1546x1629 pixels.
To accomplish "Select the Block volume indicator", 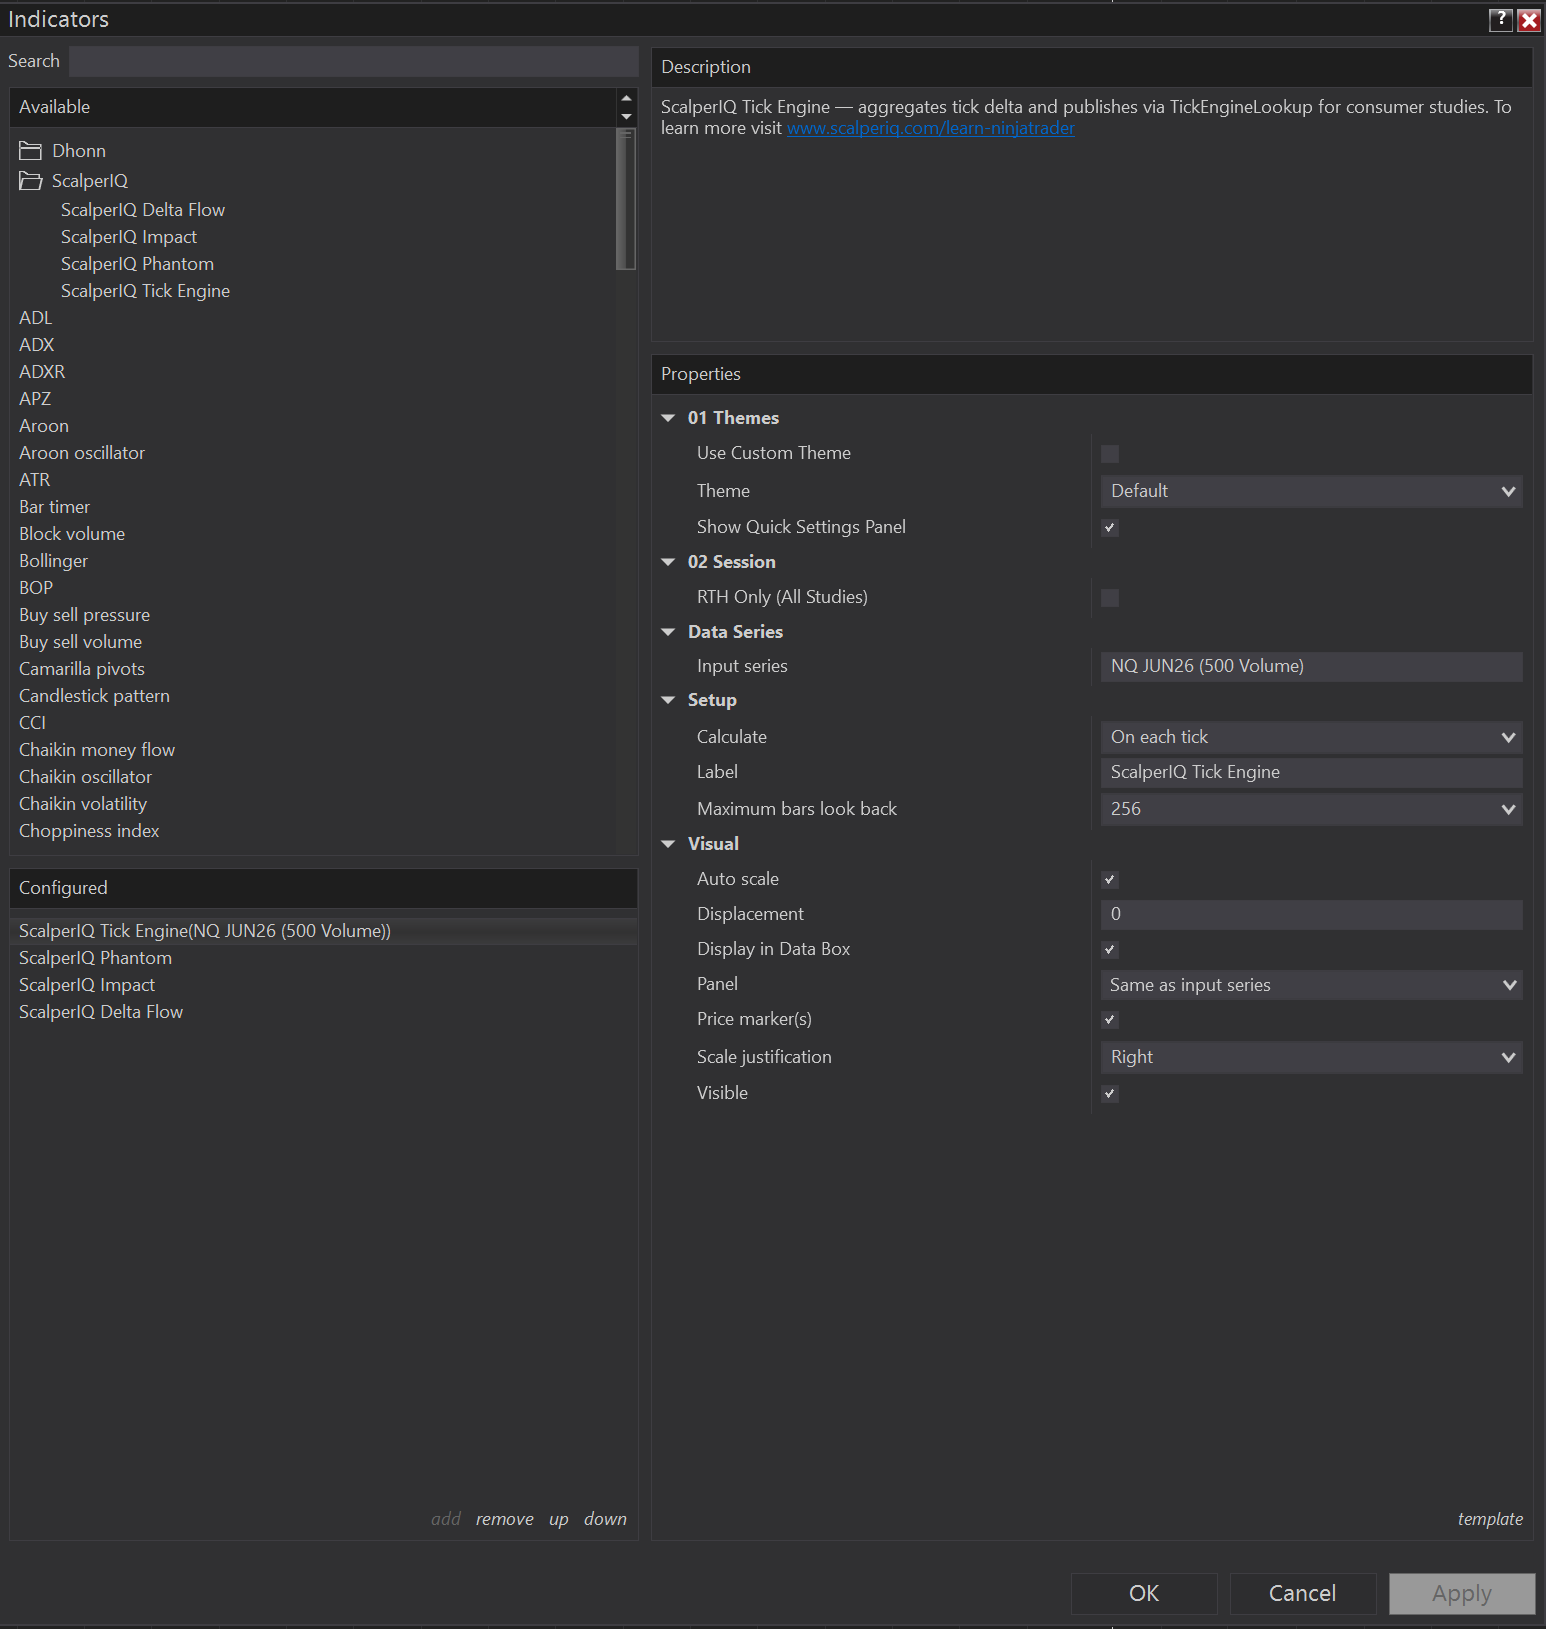I will [72, 534].
